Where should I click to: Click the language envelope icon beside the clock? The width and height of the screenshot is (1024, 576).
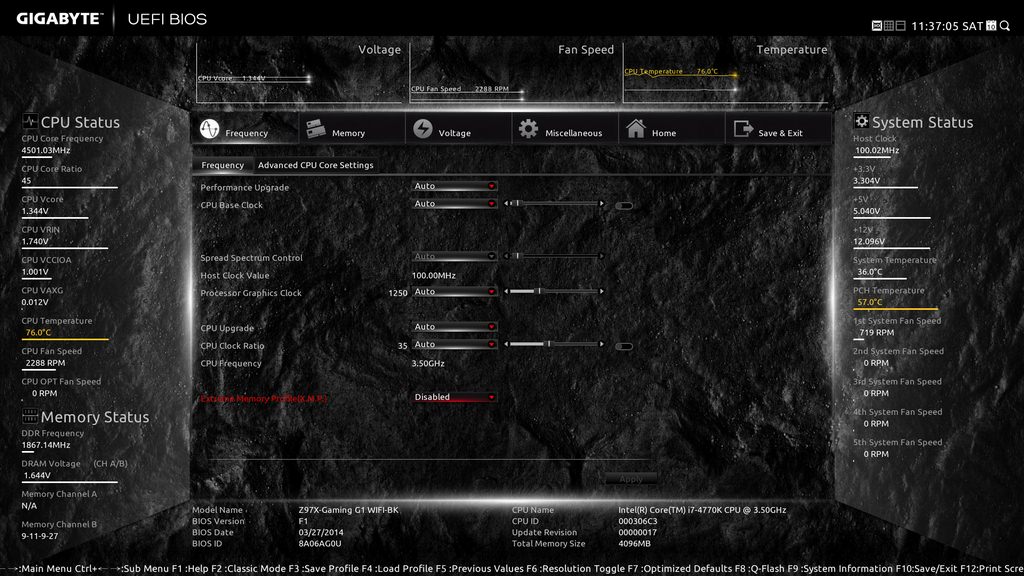tap(876, 25)
